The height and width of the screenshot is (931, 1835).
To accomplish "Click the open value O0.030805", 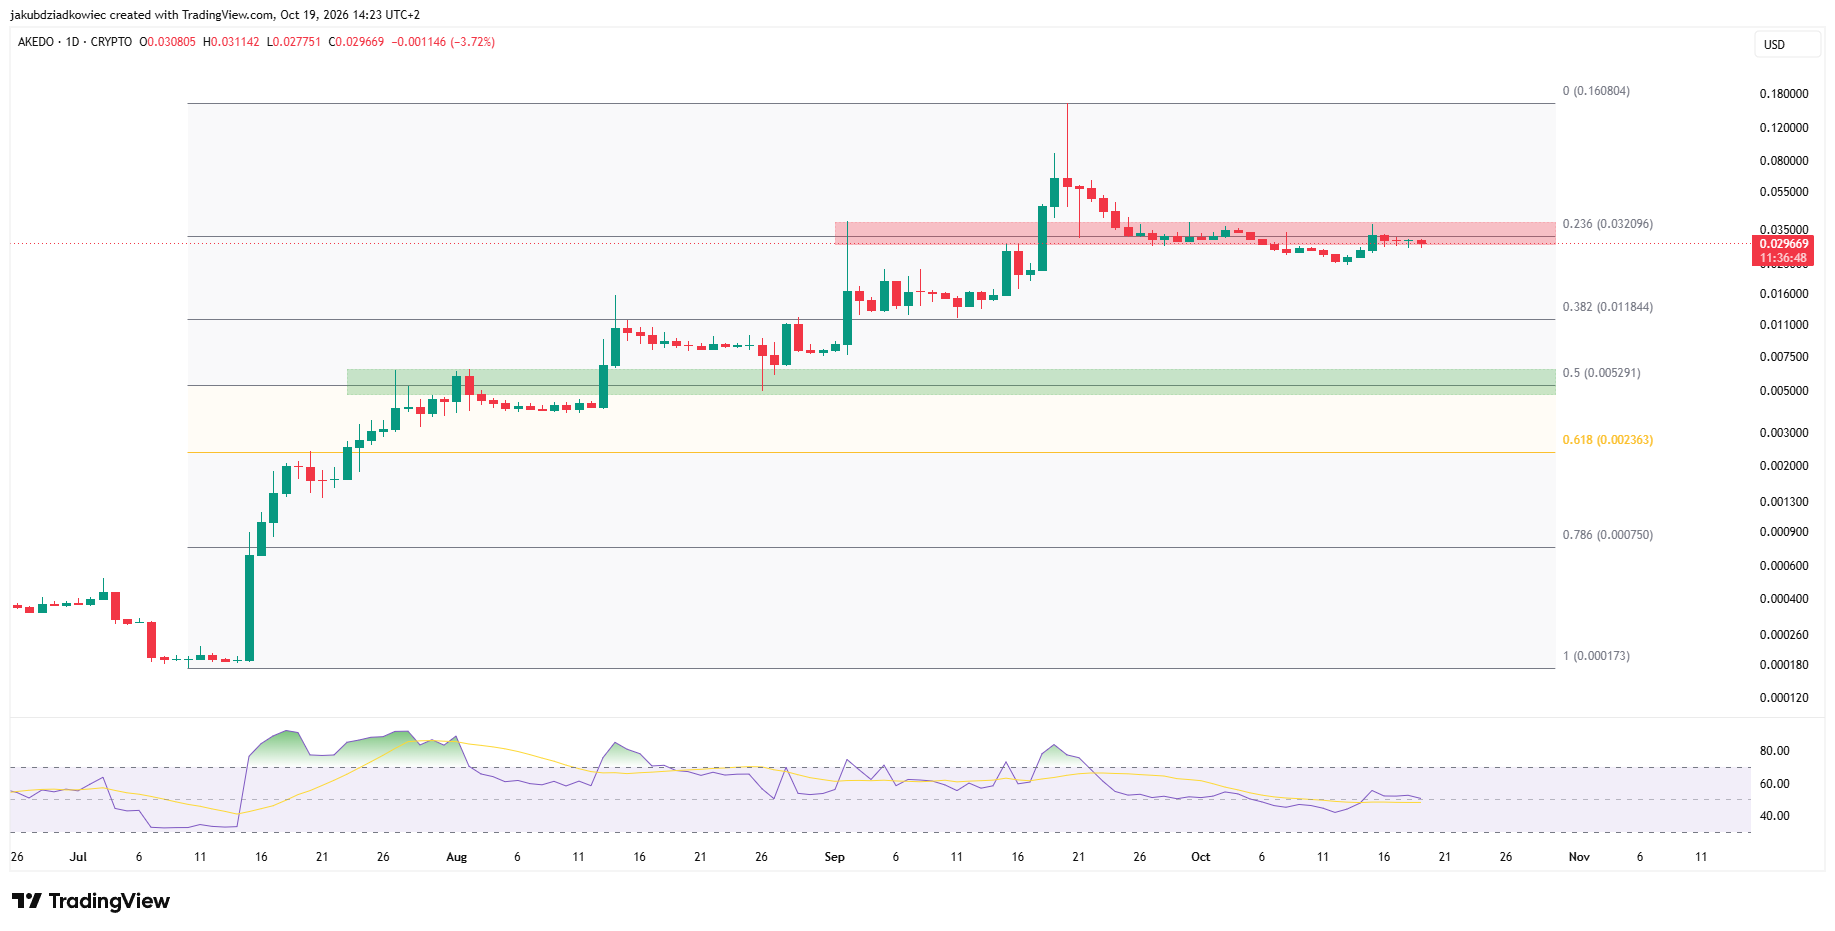I will click(167, 42).
